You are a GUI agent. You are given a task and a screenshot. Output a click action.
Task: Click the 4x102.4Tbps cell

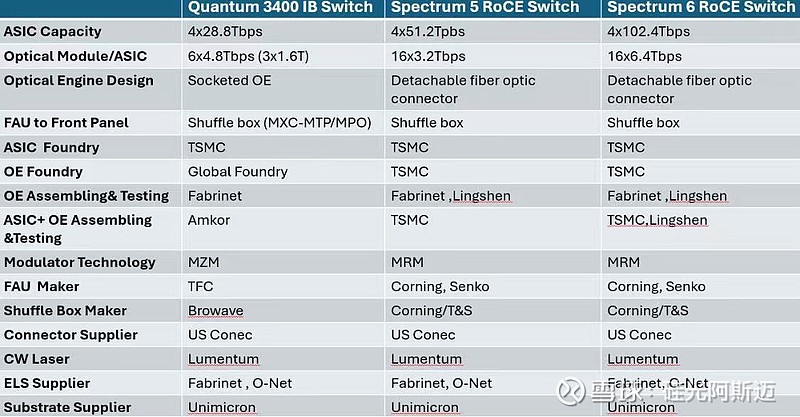coord(648,32)
